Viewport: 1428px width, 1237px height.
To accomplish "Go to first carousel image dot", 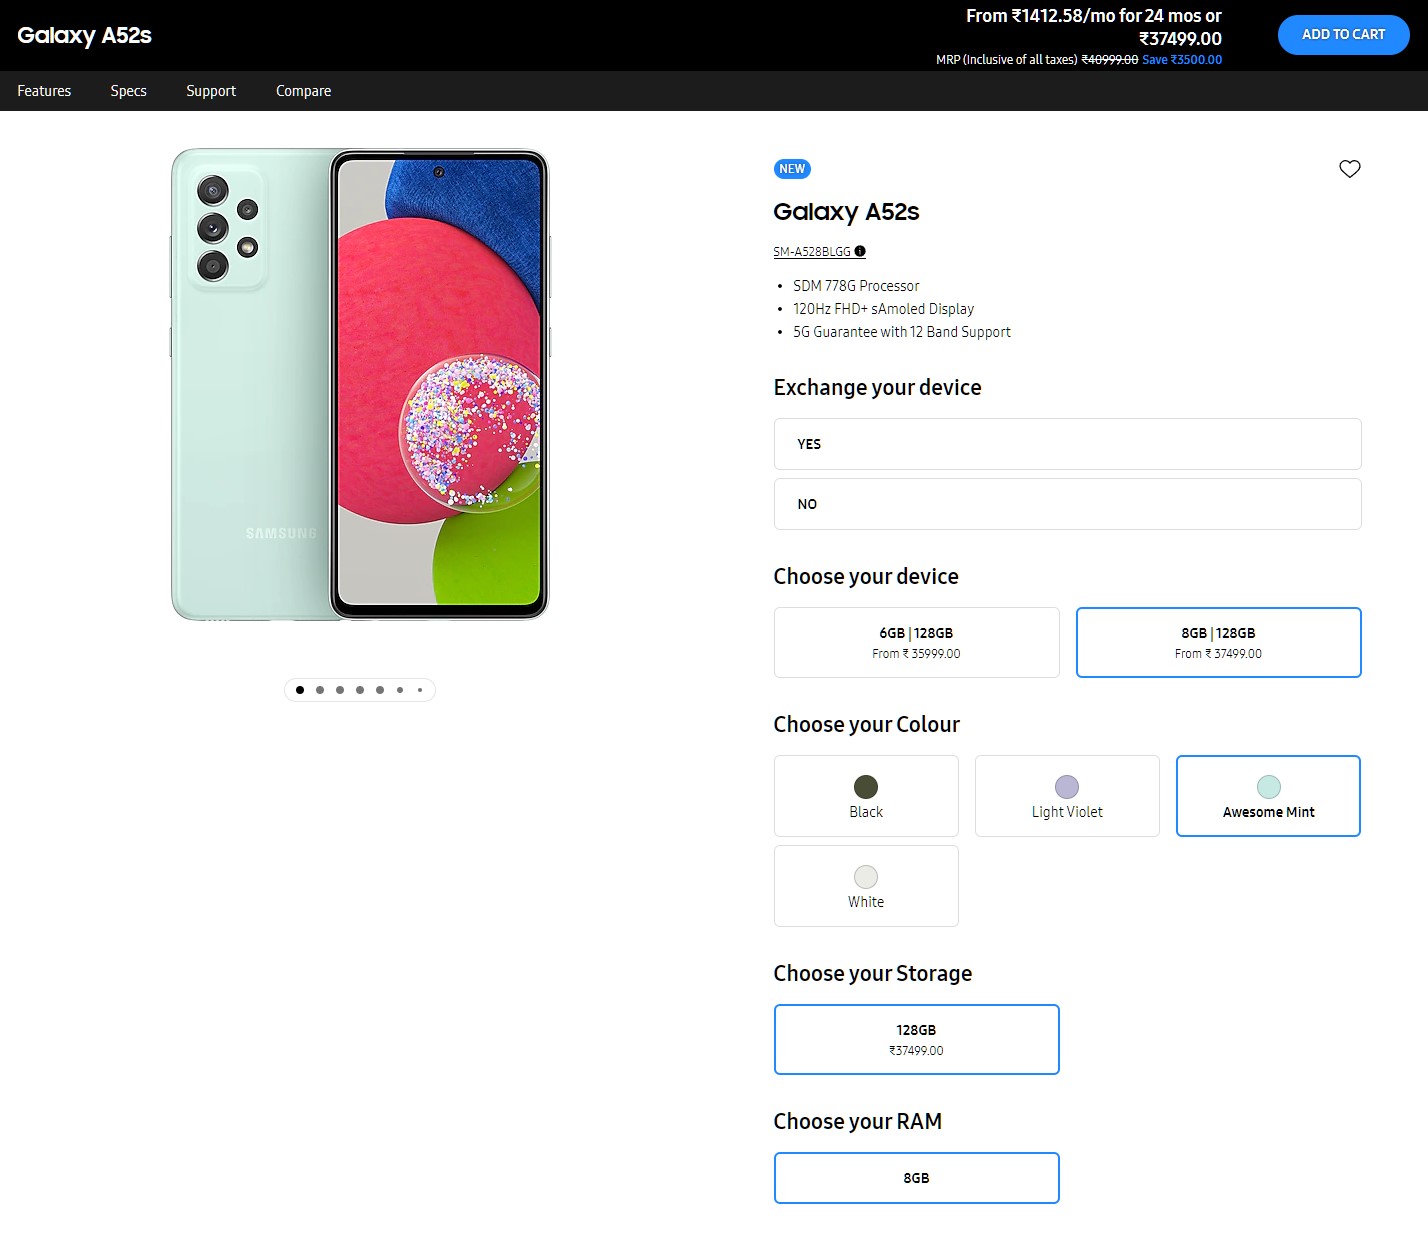I will pyautogui.click(x=300, y=690).
